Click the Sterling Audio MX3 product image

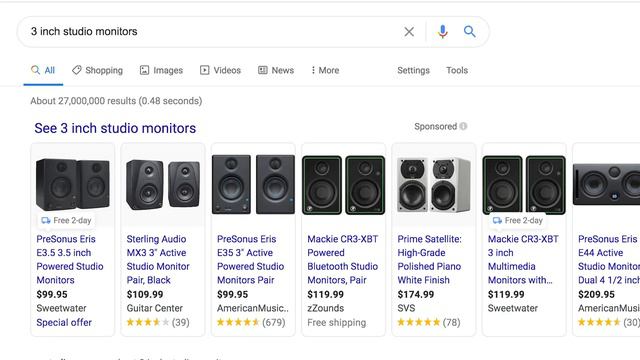click(163, 184)
